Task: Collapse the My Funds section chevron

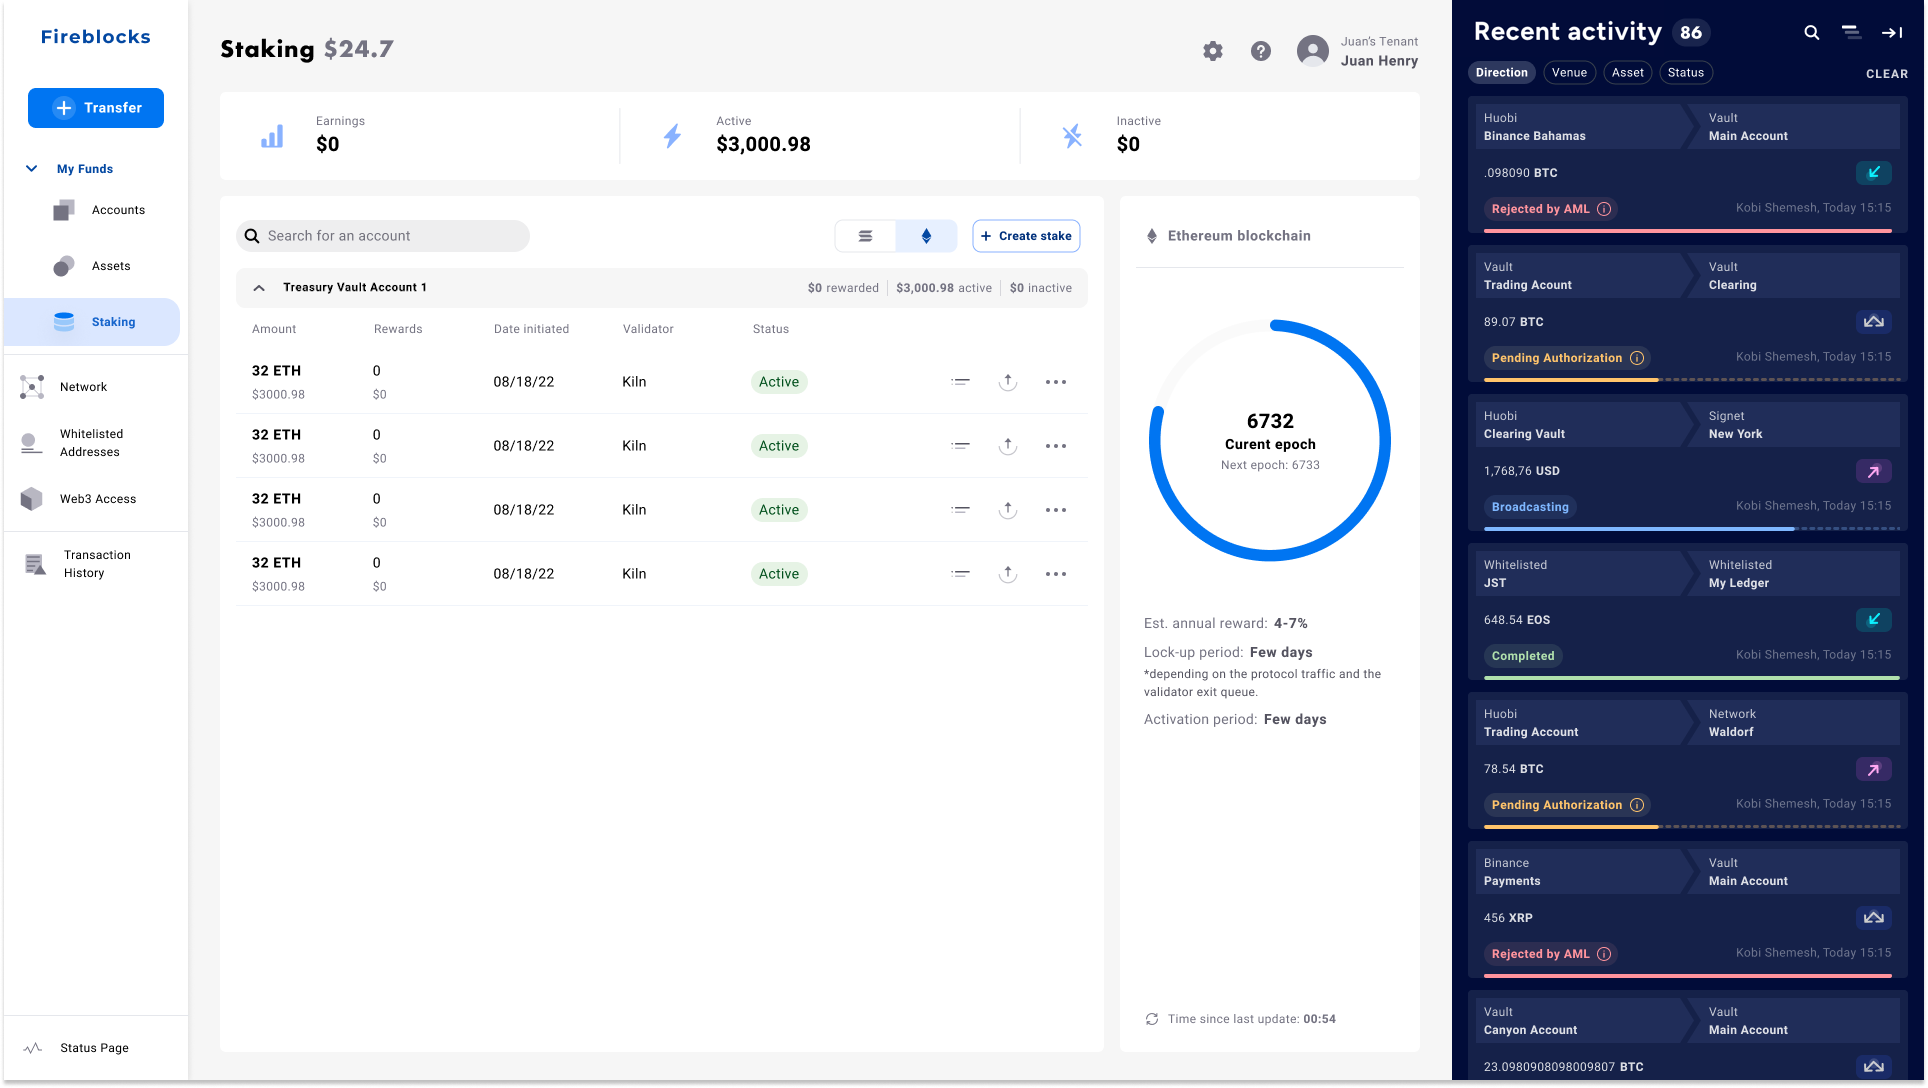Action: click(x=32, y=169)
